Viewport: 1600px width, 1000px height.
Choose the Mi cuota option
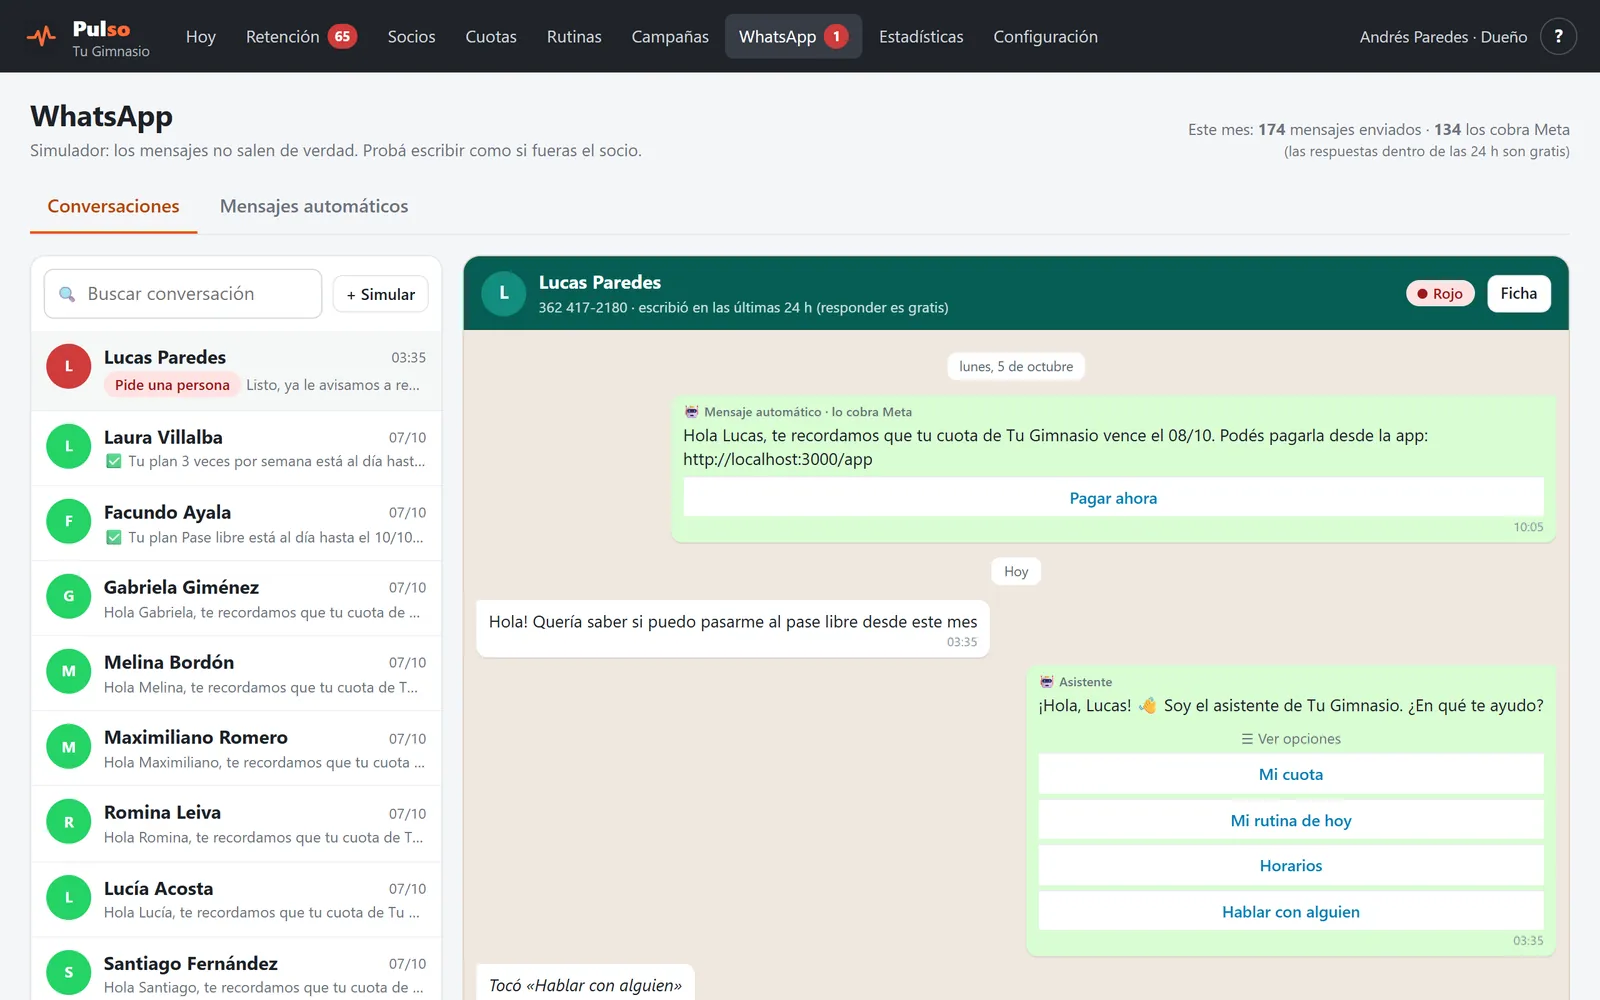click(1290, 774)
